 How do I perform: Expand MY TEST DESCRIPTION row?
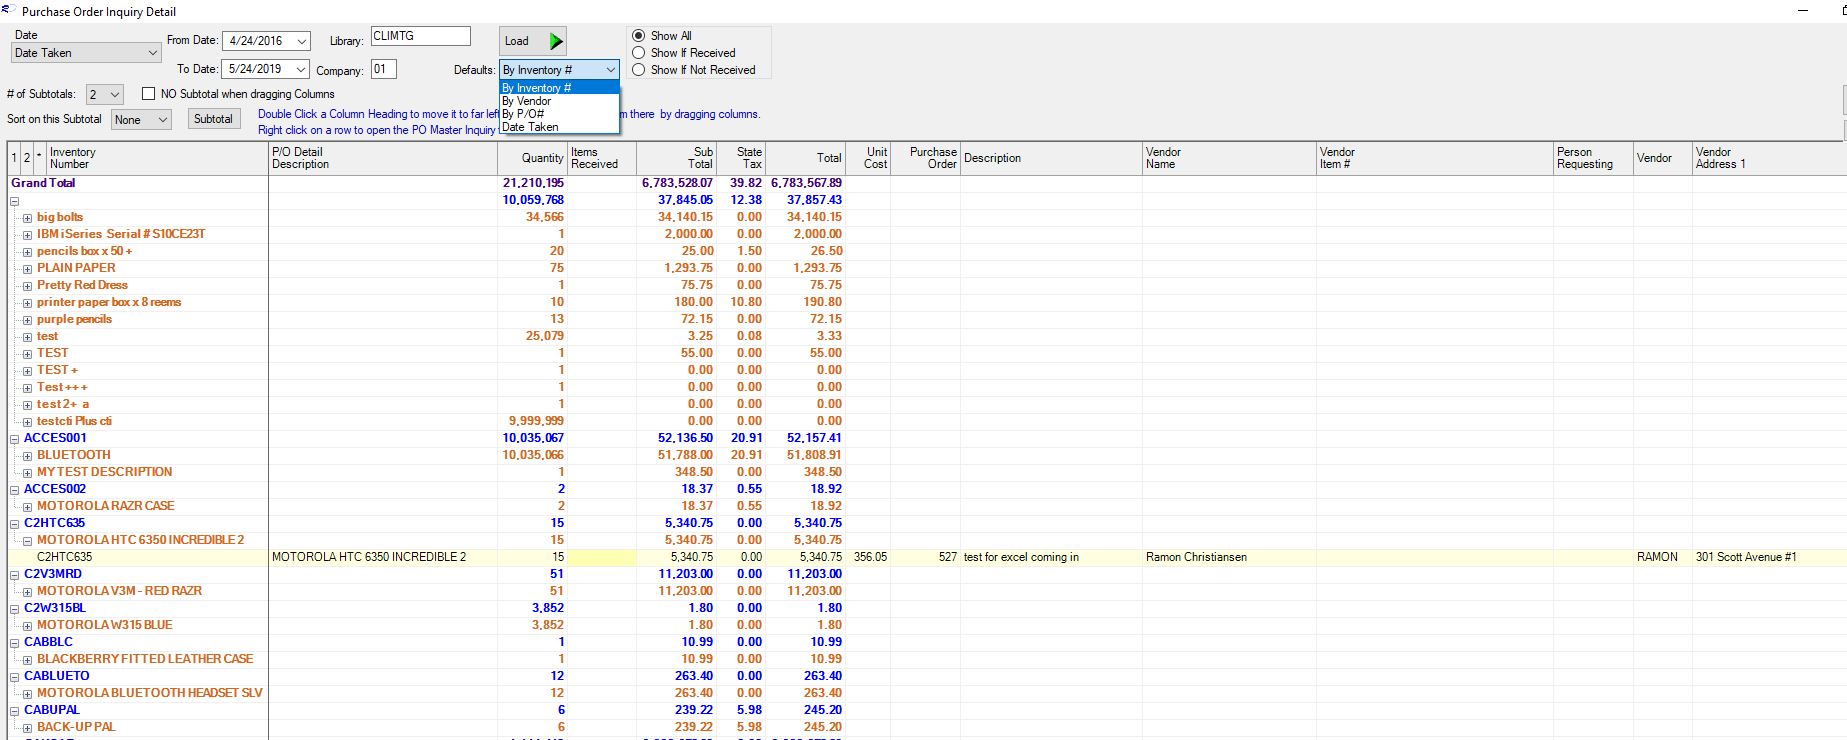28,473
